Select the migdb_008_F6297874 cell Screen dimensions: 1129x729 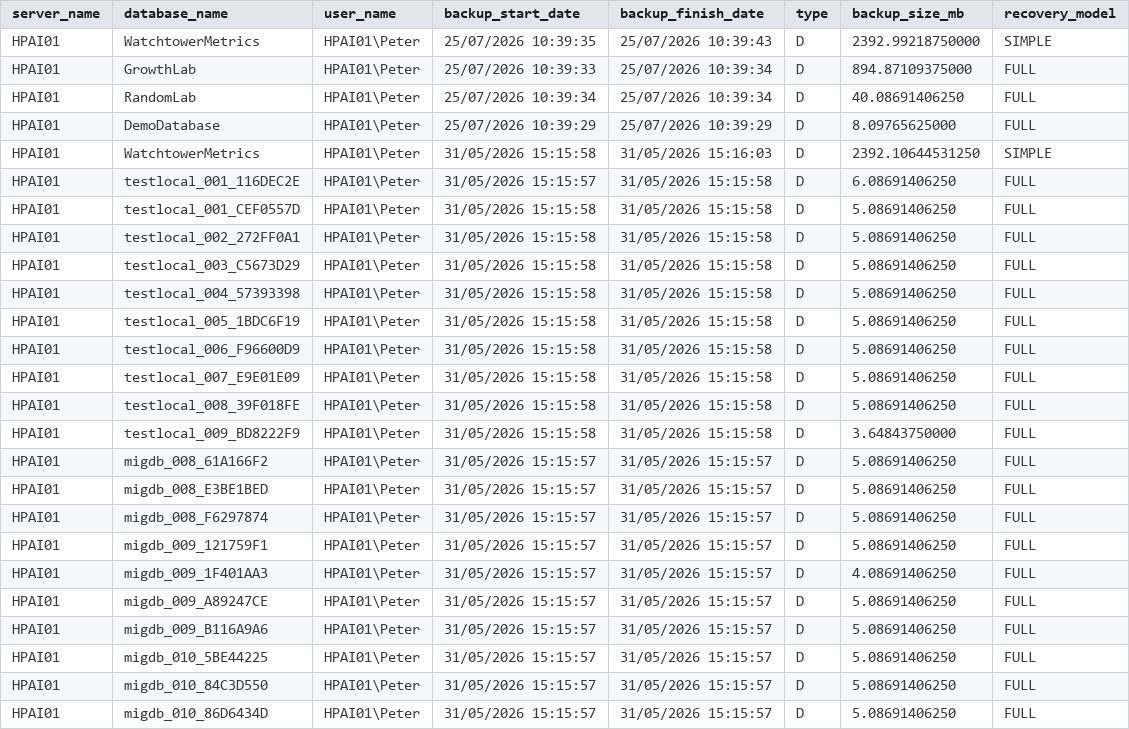[212, 518]
